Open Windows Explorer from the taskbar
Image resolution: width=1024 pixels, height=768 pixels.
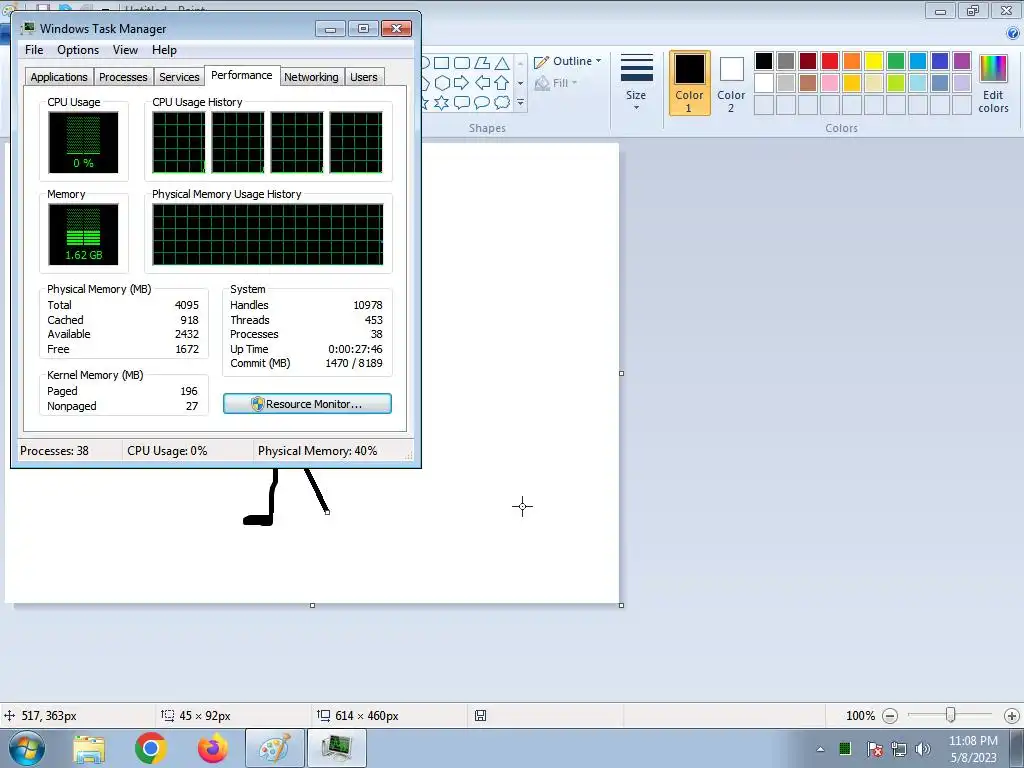pos(89,748)
